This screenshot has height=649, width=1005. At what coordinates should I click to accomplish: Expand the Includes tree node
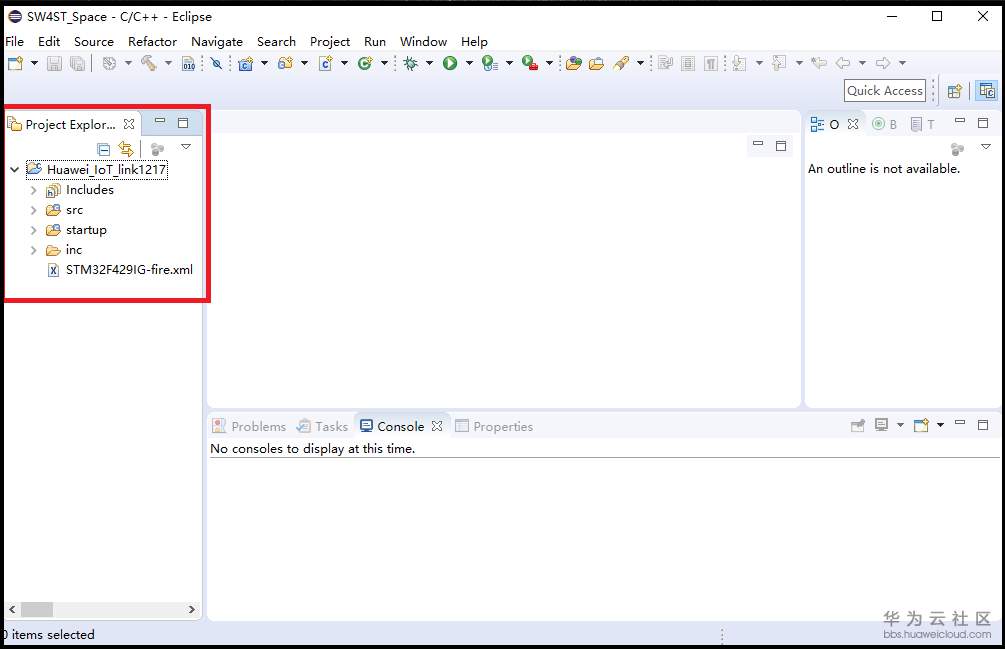pyautogui.click(x=33, y=190)
